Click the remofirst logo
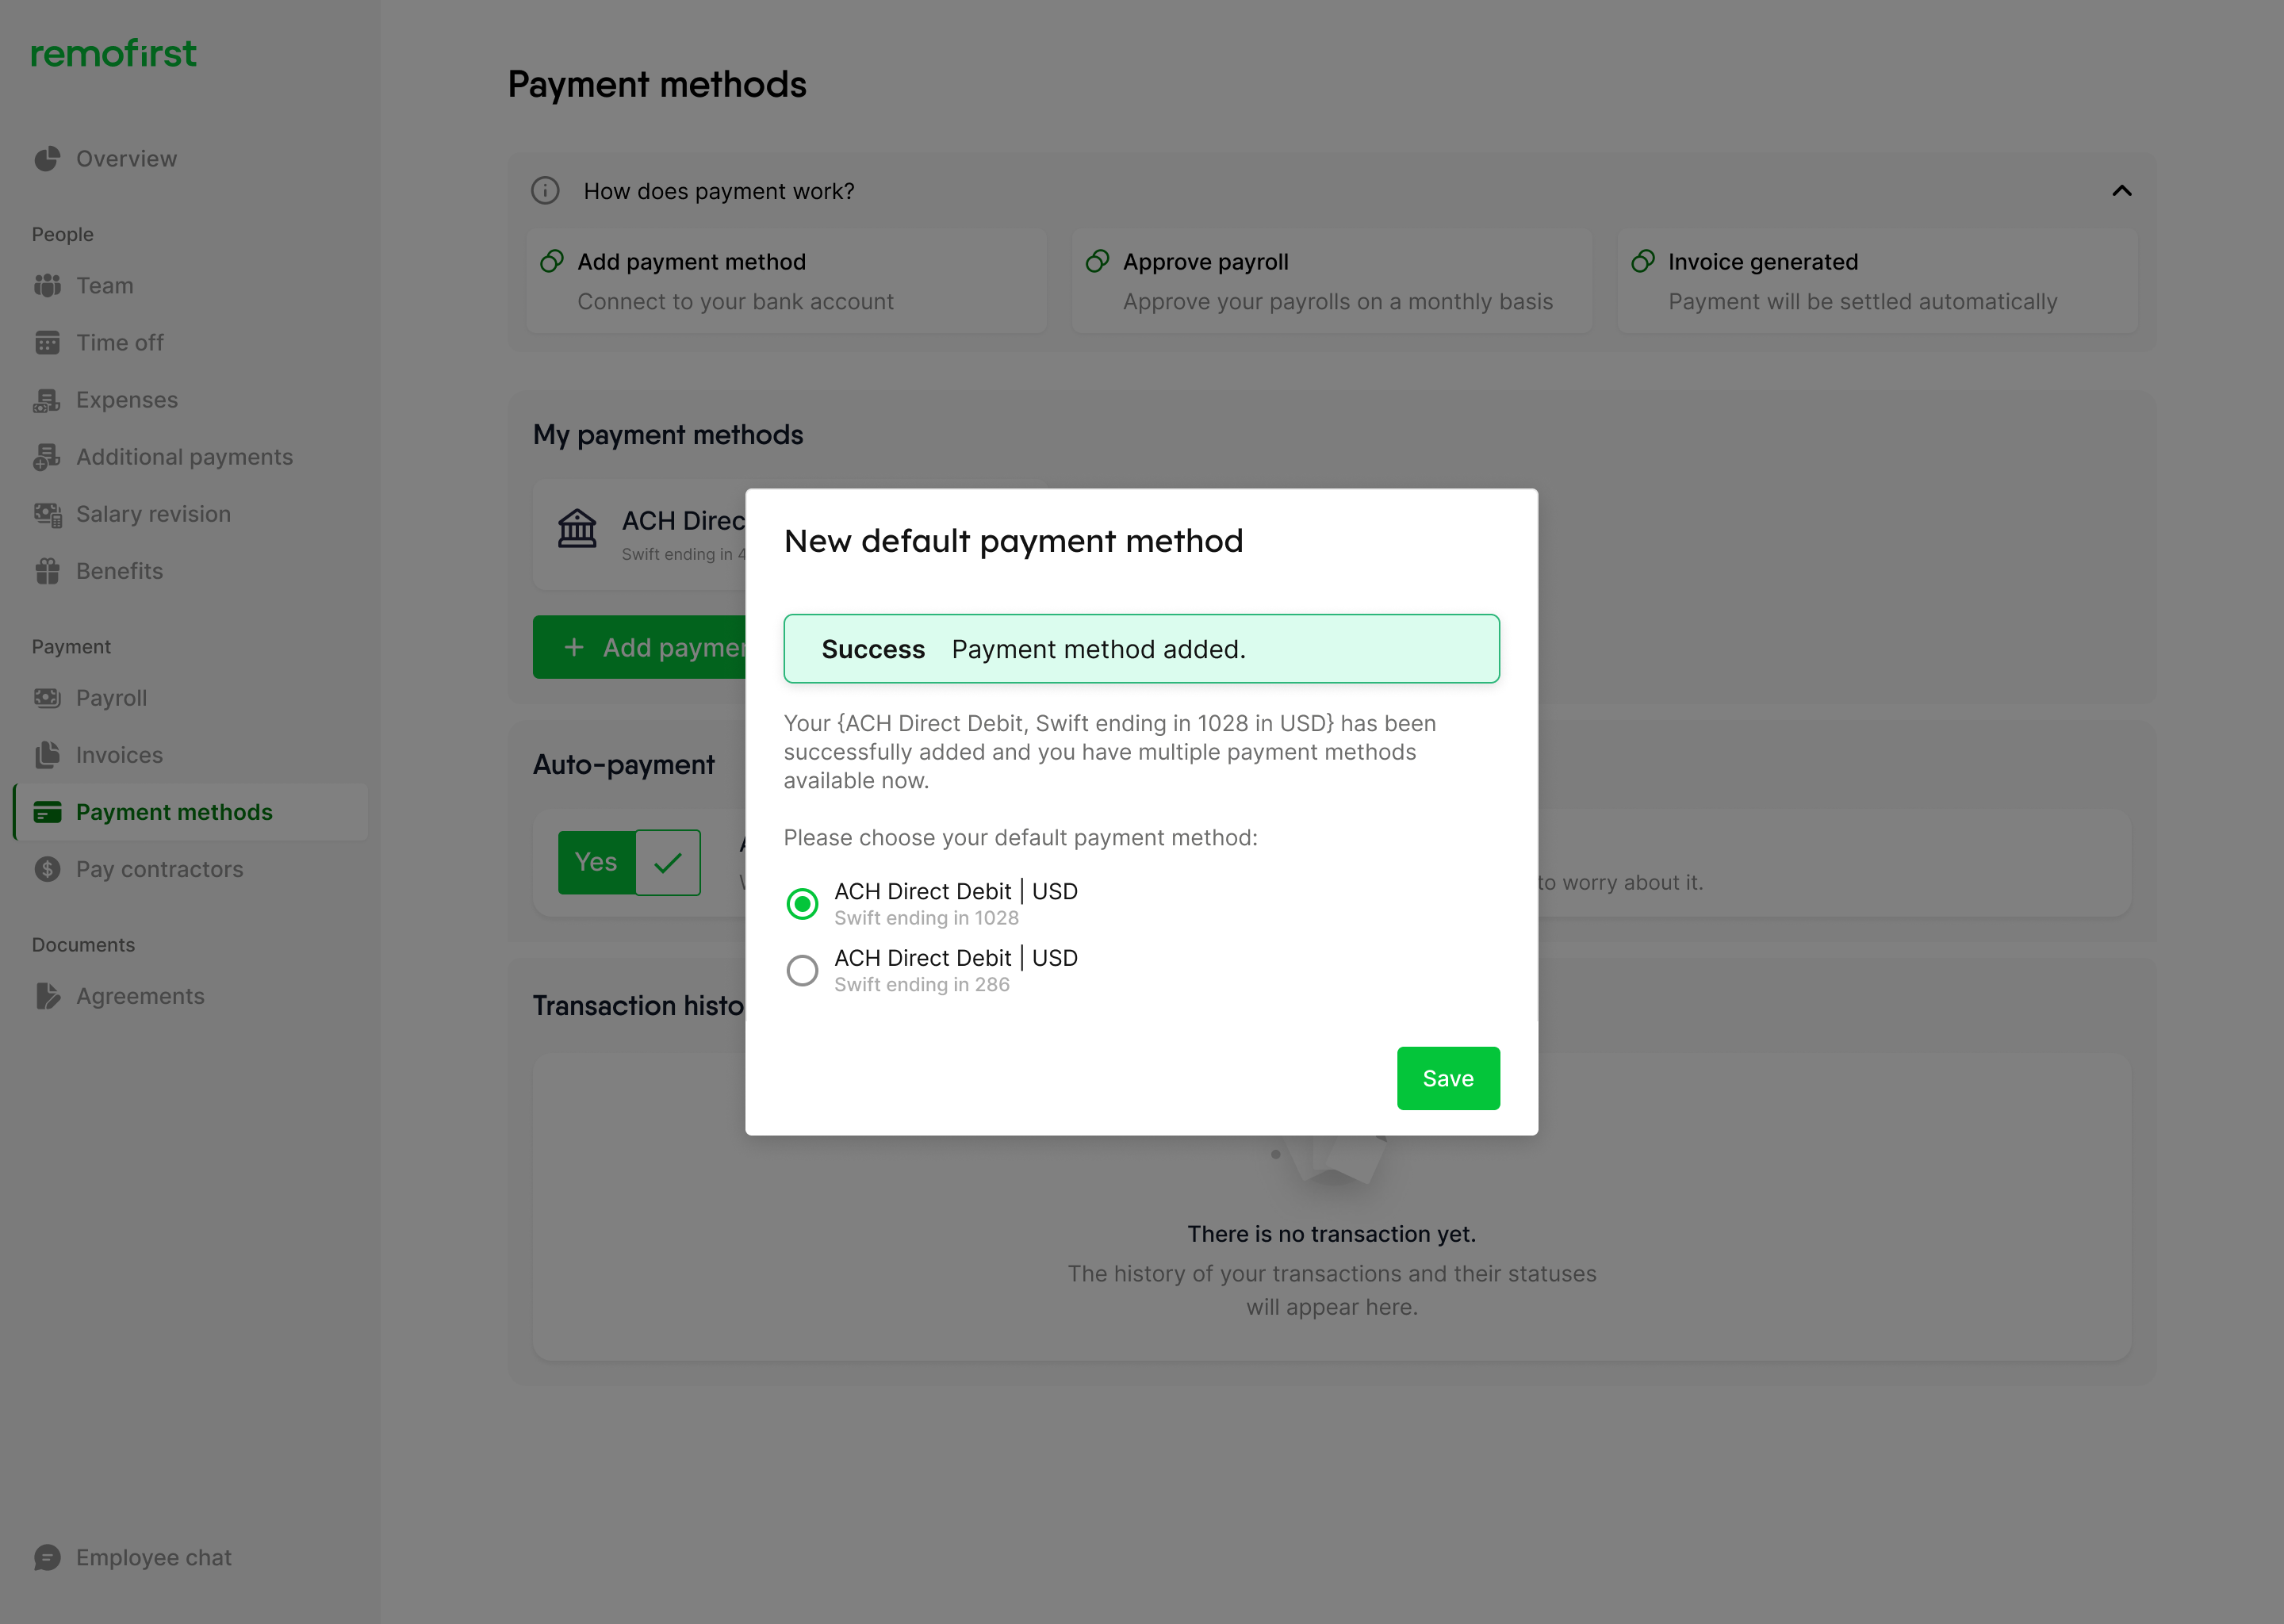This screenshot has width=2284, height=1624. [114, 54]
